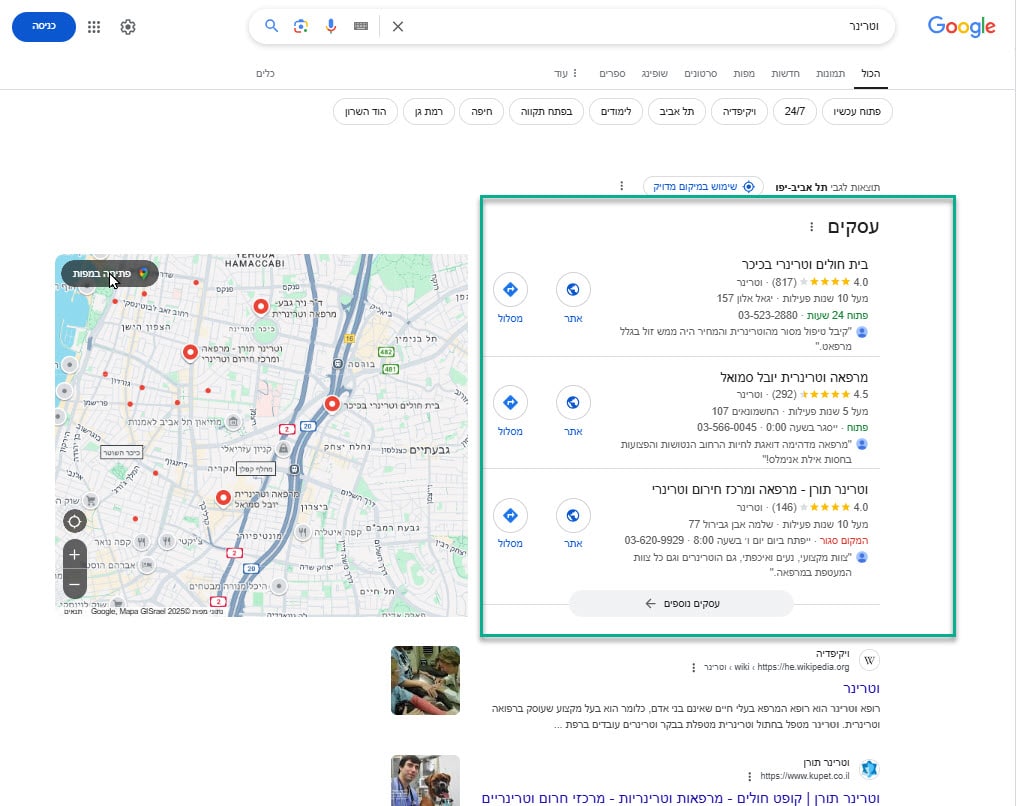Select the תל אביב filter chip
The image size is (1016, 806).
click(x=676, y=111)
